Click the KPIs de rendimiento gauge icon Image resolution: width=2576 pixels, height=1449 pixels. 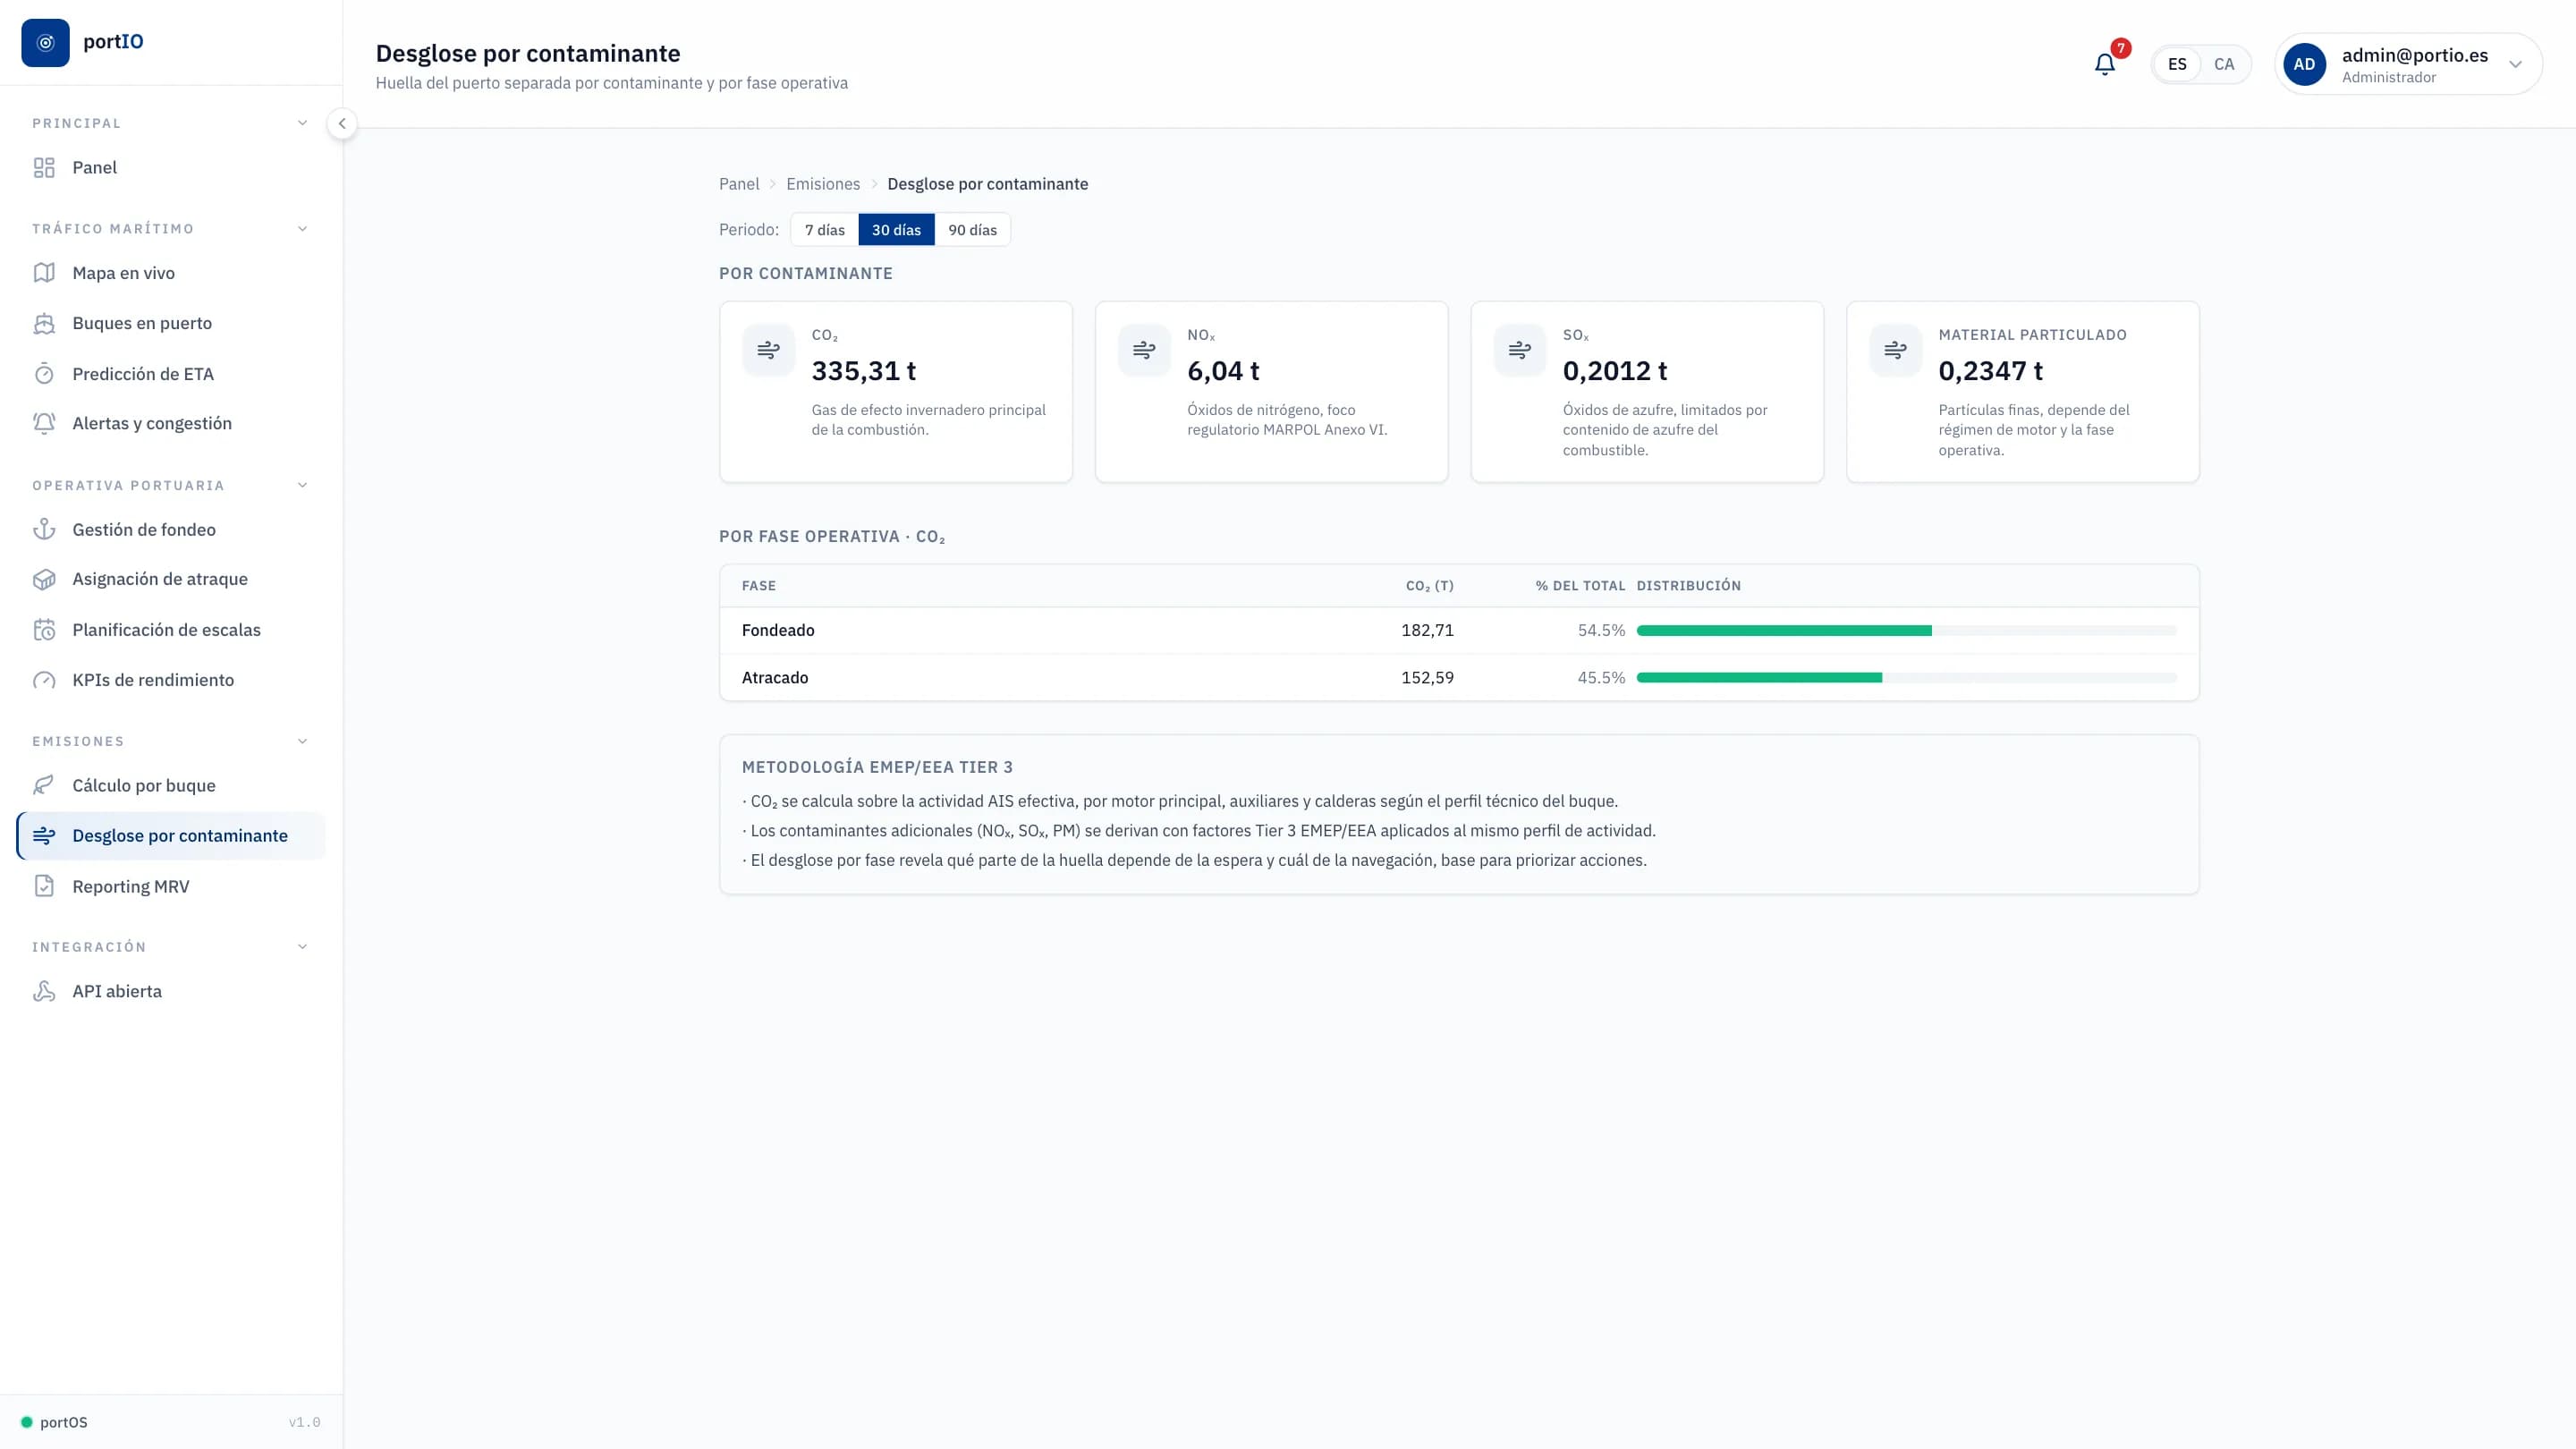click(44, 680)
